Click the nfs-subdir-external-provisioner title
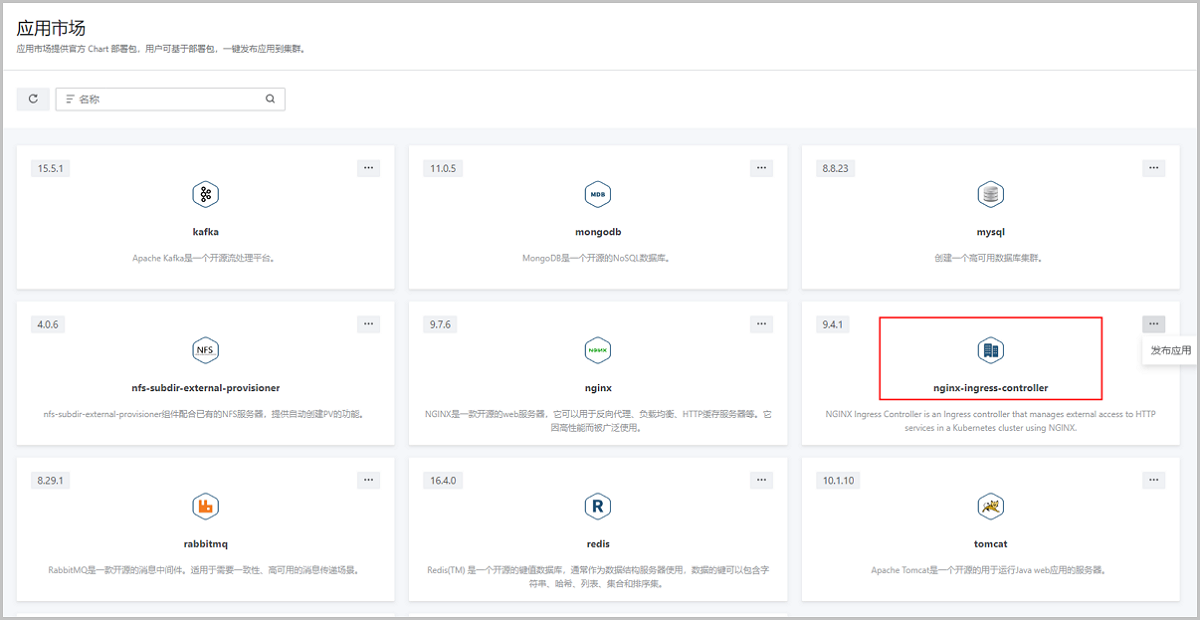 click(x=205, y=388)
